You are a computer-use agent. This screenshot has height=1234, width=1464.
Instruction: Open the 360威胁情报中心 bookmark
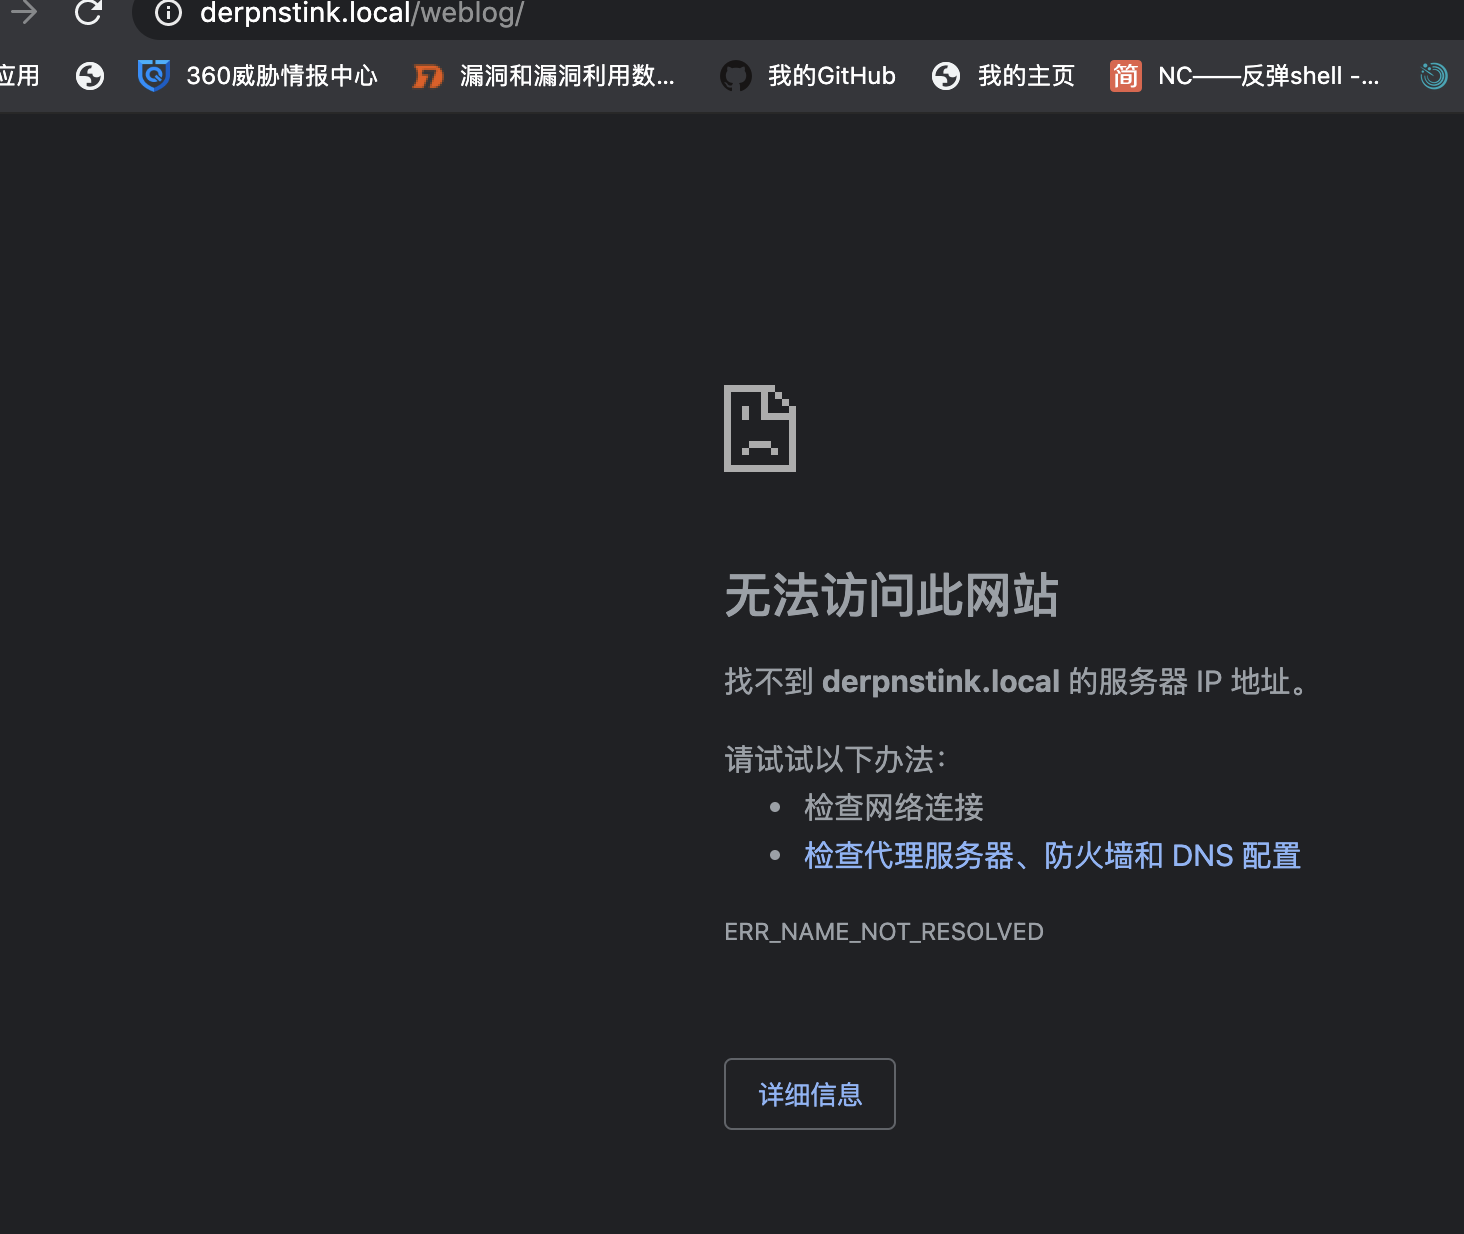pyautogui.click(x=258, y=76)
